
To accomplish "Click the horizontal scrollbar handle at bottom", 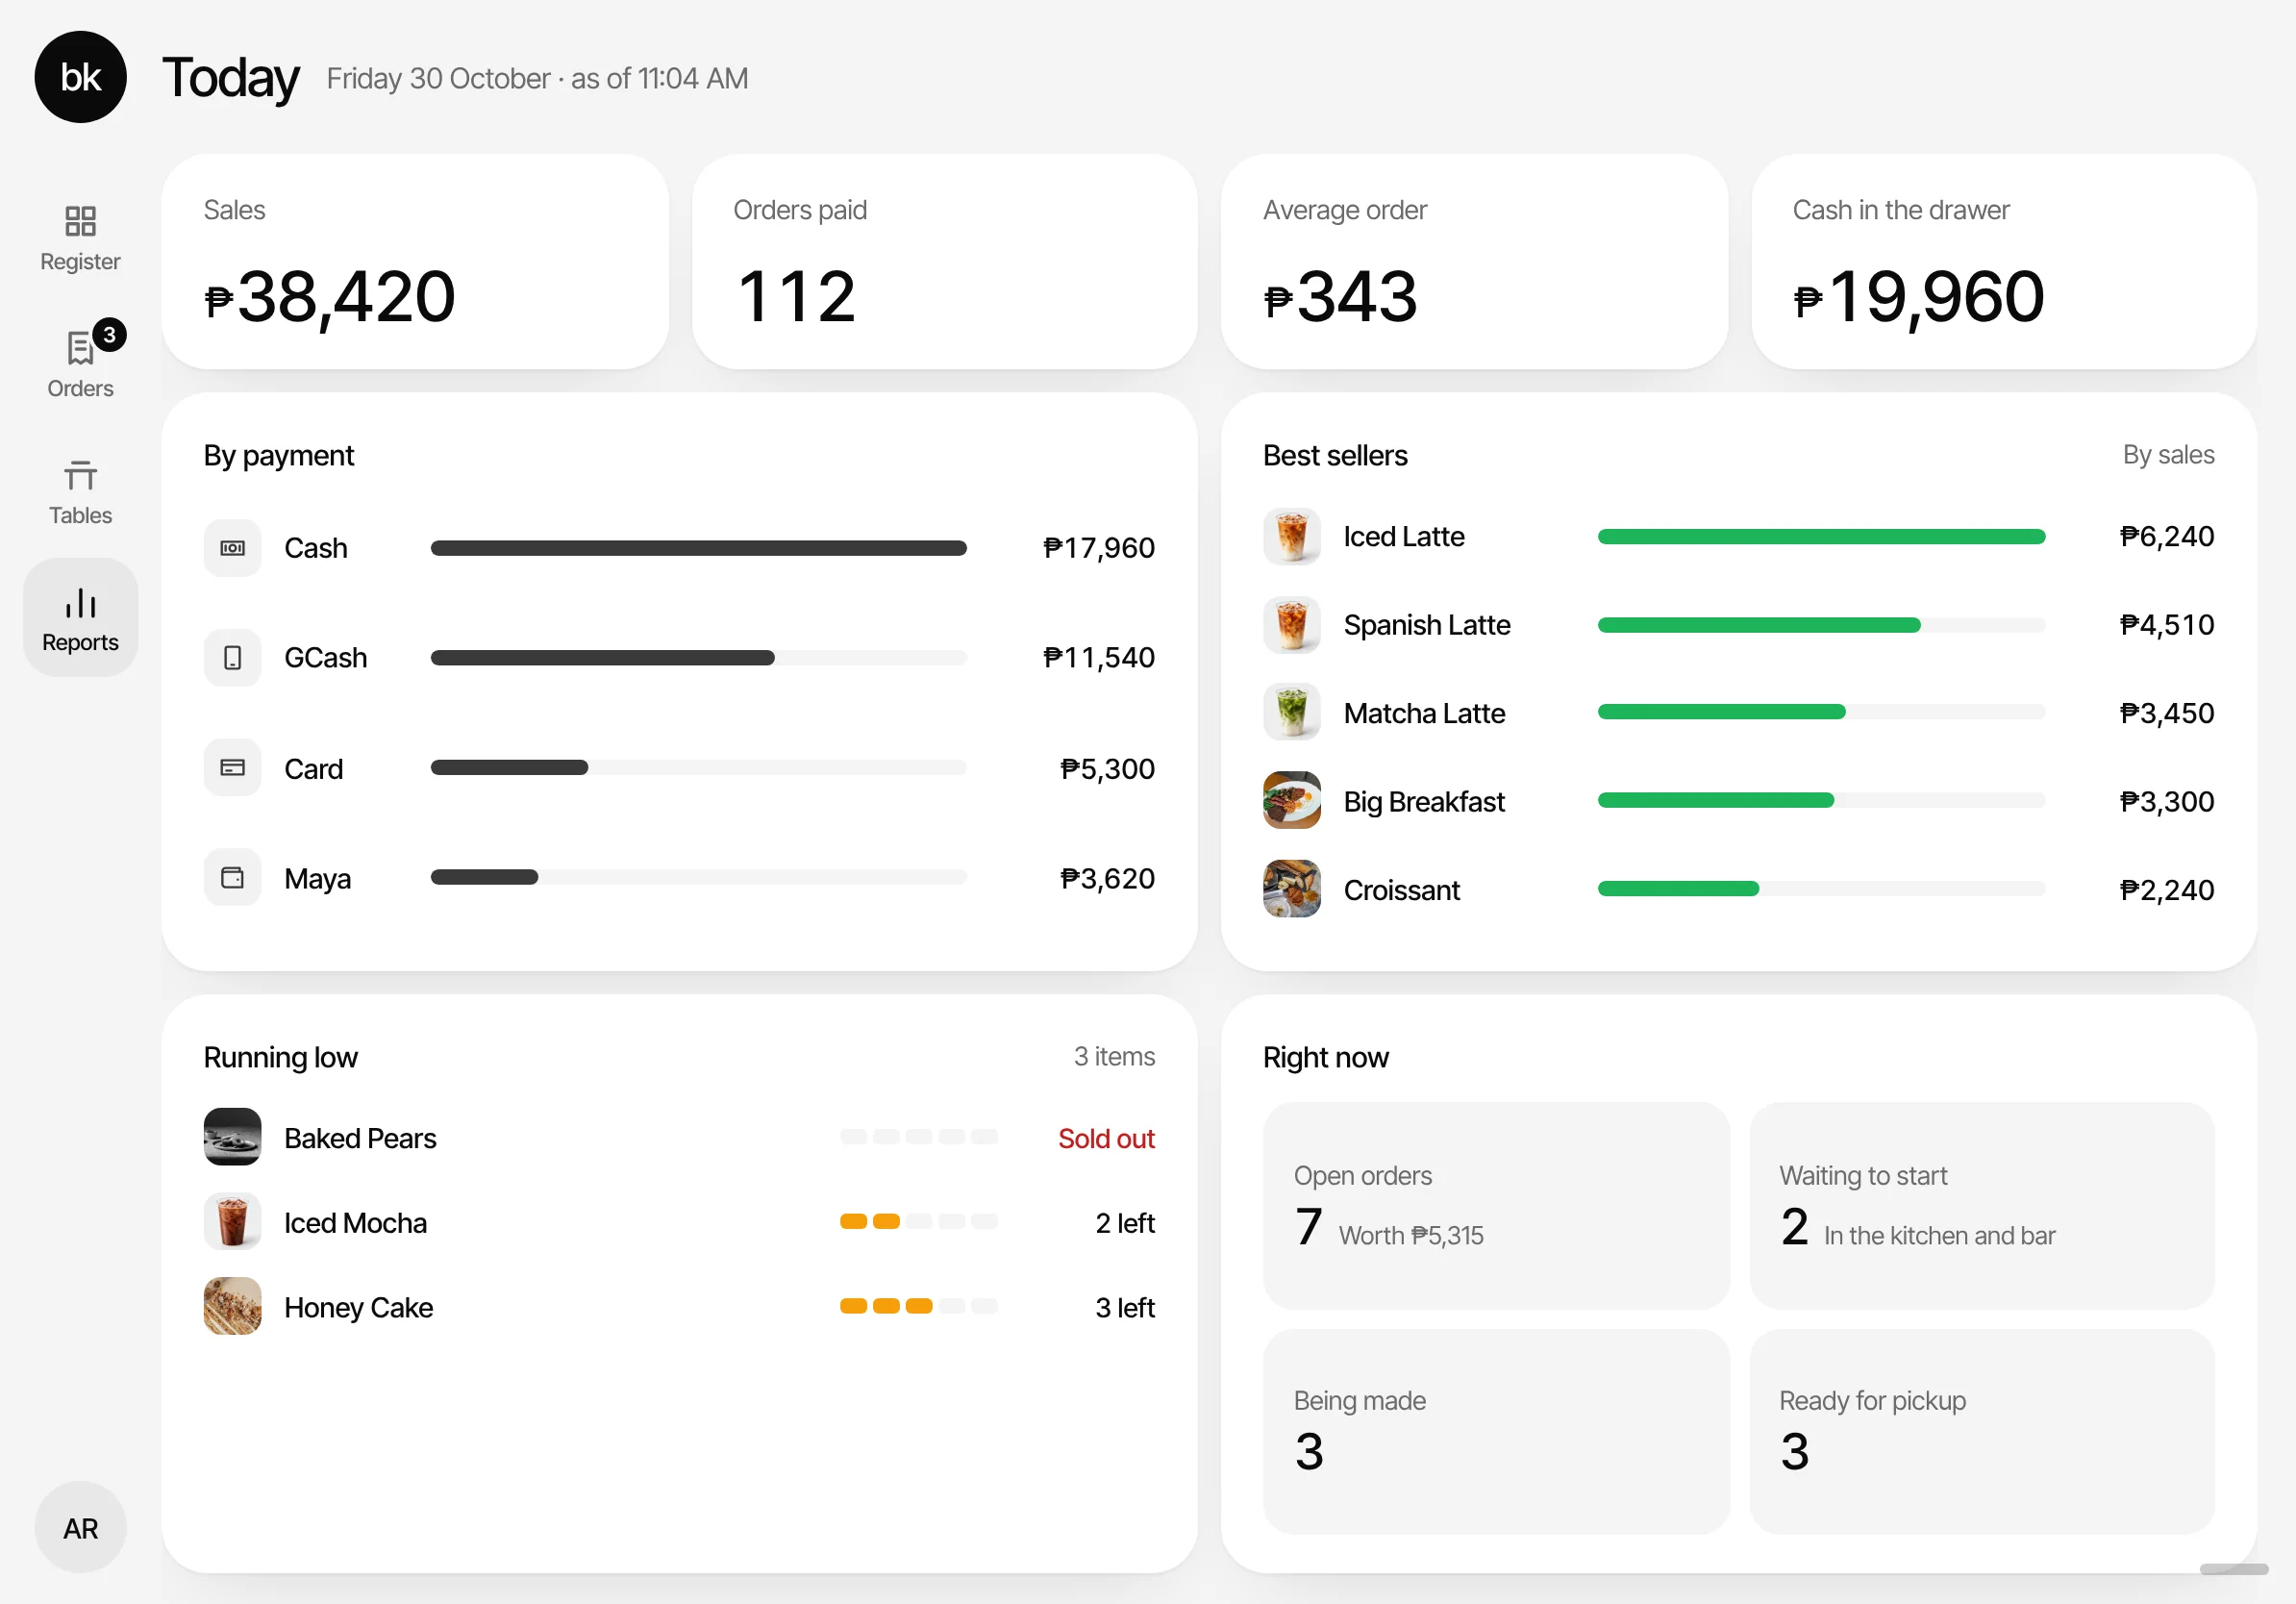I will pyautogui.click(x=2234, y=1570).
